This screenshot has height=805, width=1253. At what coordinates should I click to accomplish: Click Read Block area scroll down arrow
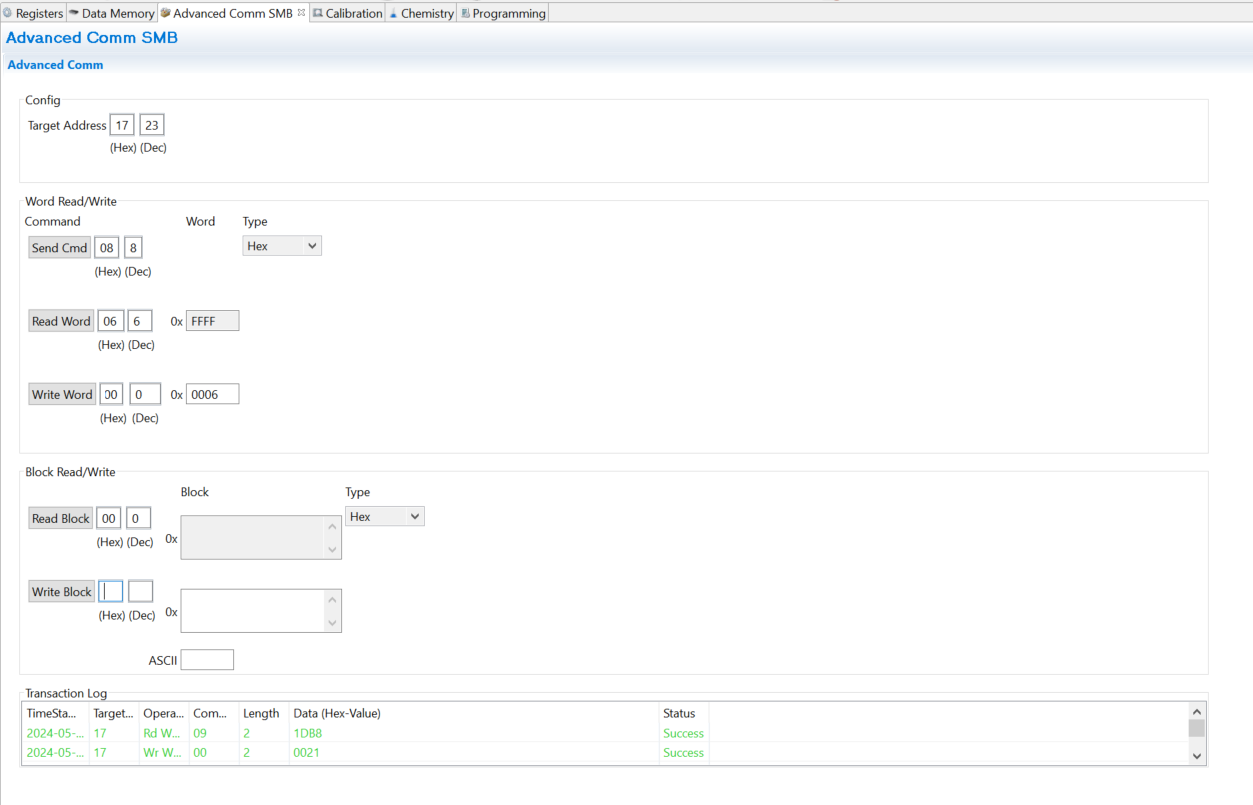[332, 549]
